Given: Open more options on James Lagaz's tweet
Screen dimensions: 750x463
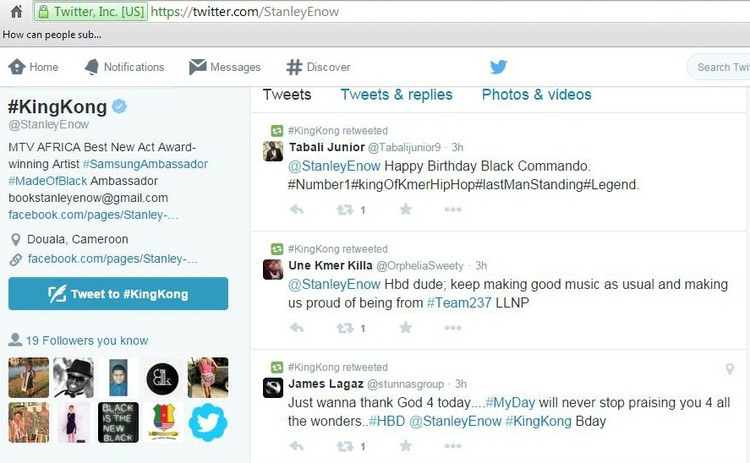Looking at the screenshot, I should (452, 446).
